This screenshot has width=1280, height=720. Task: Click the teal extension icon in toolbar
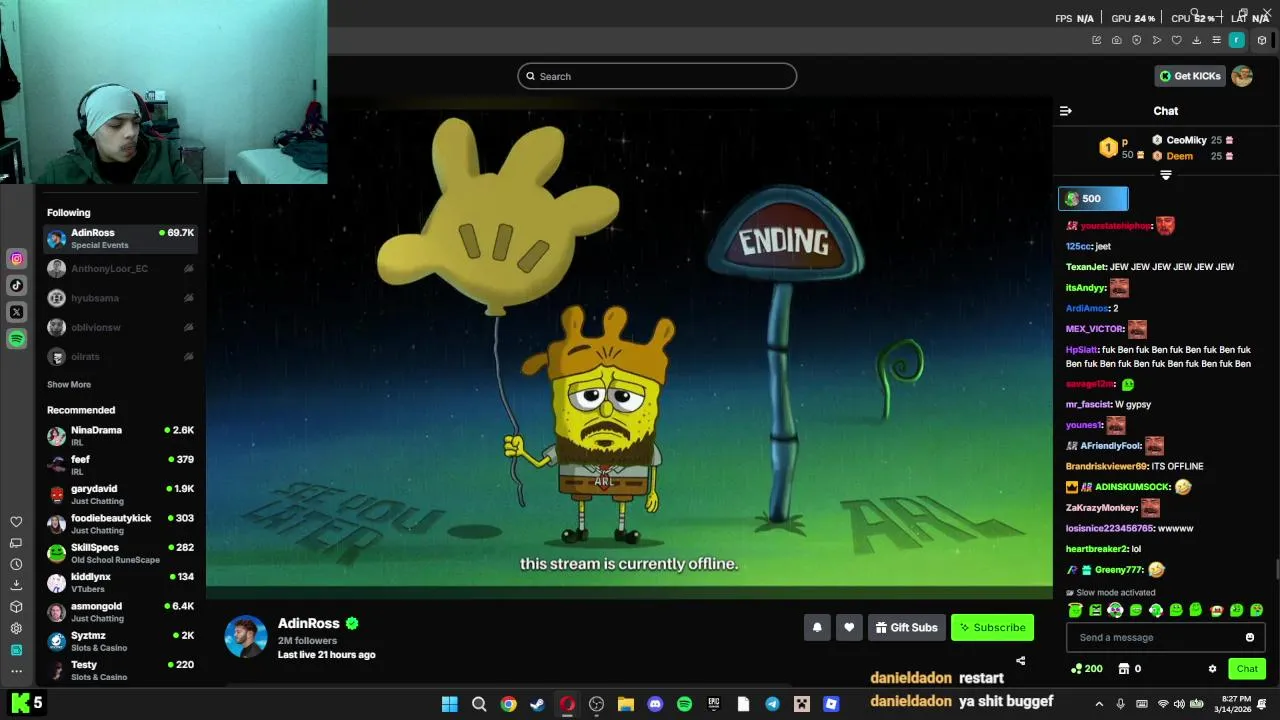1237,40
